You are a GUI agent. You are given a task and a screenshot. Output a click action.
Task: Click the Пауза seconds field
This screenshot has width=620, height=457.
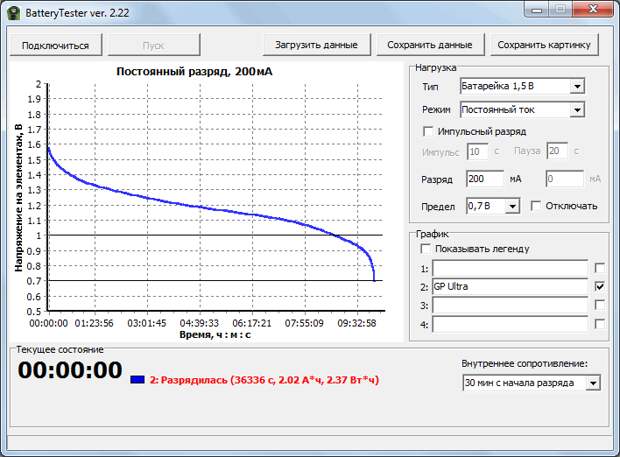point(558,151)
